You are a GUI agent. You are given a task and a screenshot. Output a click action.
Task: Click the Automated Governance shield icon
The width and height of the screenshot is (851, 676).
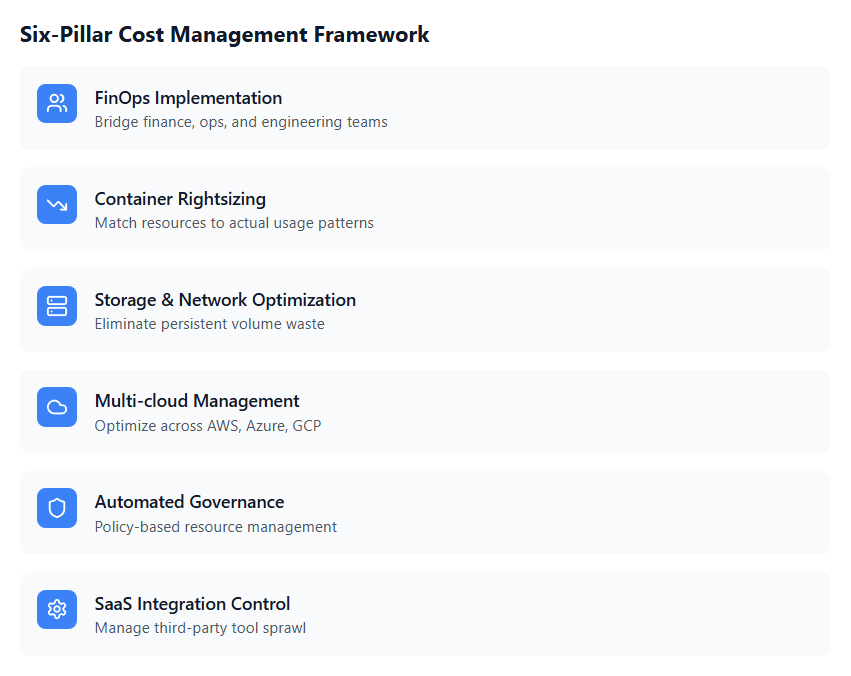click(x=57, y=508)
